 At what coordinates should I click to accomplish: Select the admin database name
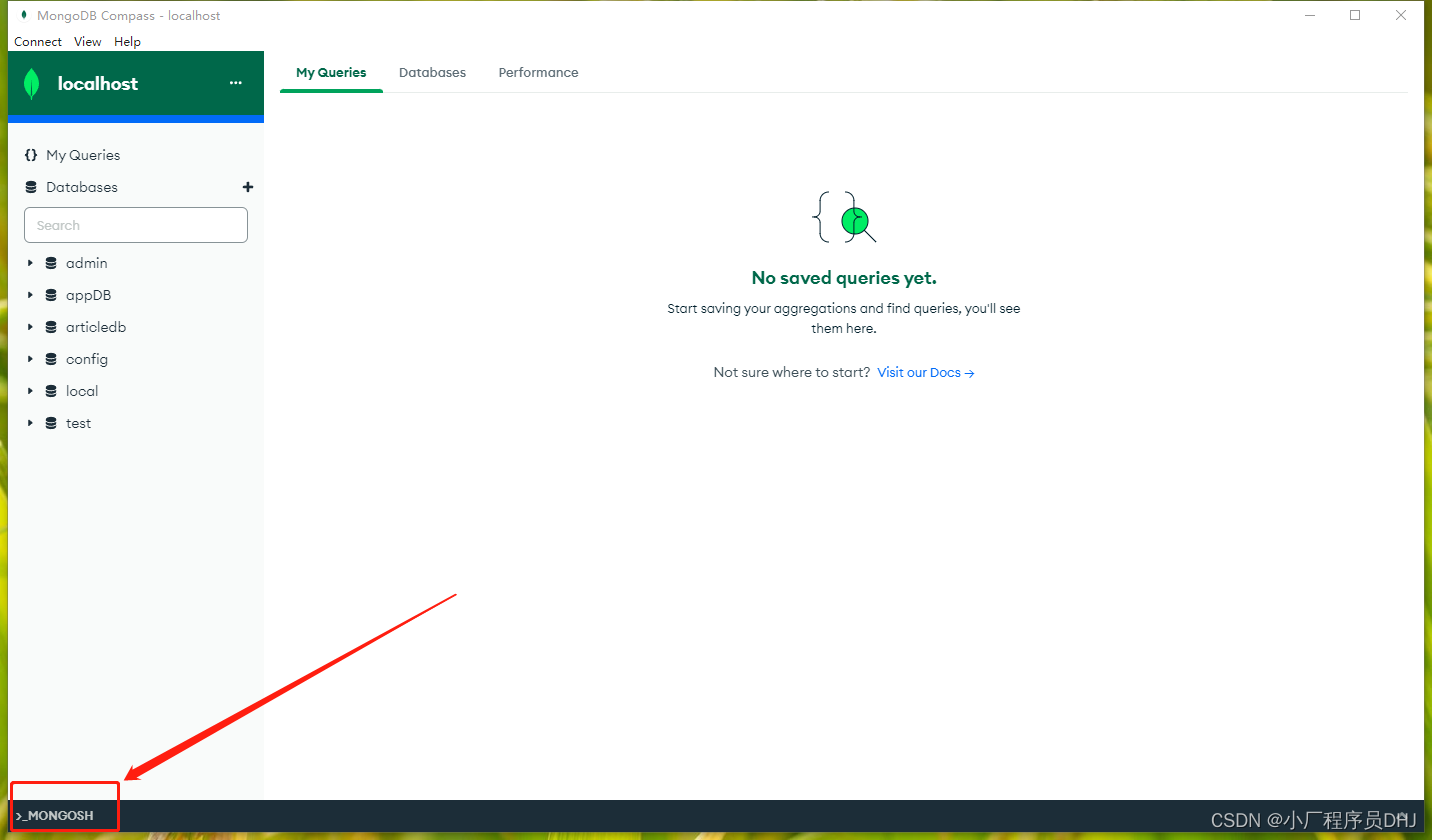[x=87, y=263]
